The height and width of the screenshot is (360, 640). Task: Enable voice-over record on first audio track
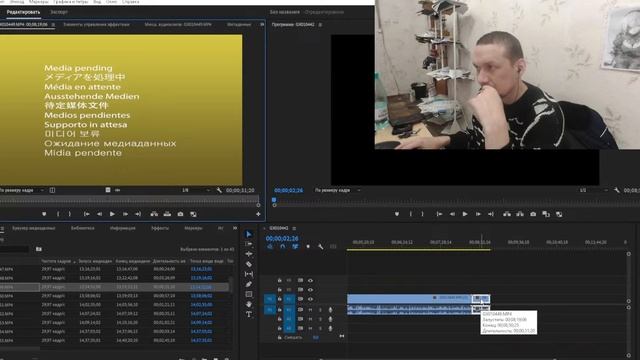point(330,310)
